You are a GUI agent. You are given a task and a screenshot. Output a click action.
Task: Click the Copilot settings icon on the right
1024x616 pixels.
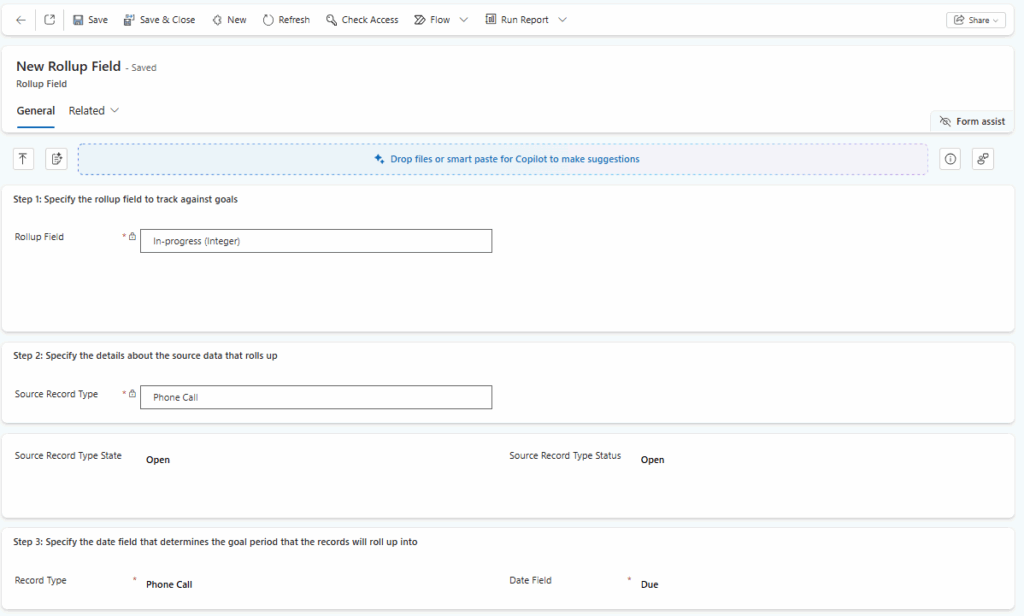click(x=983, y=158)
